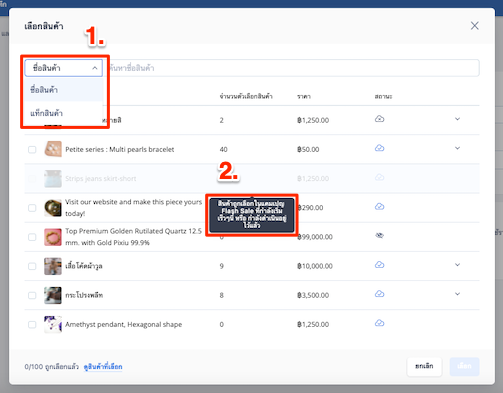The height and width of the screenshot is (393, 503).
Task: Click product name กระโปรงพลีท
Action: tap(84, 295)
